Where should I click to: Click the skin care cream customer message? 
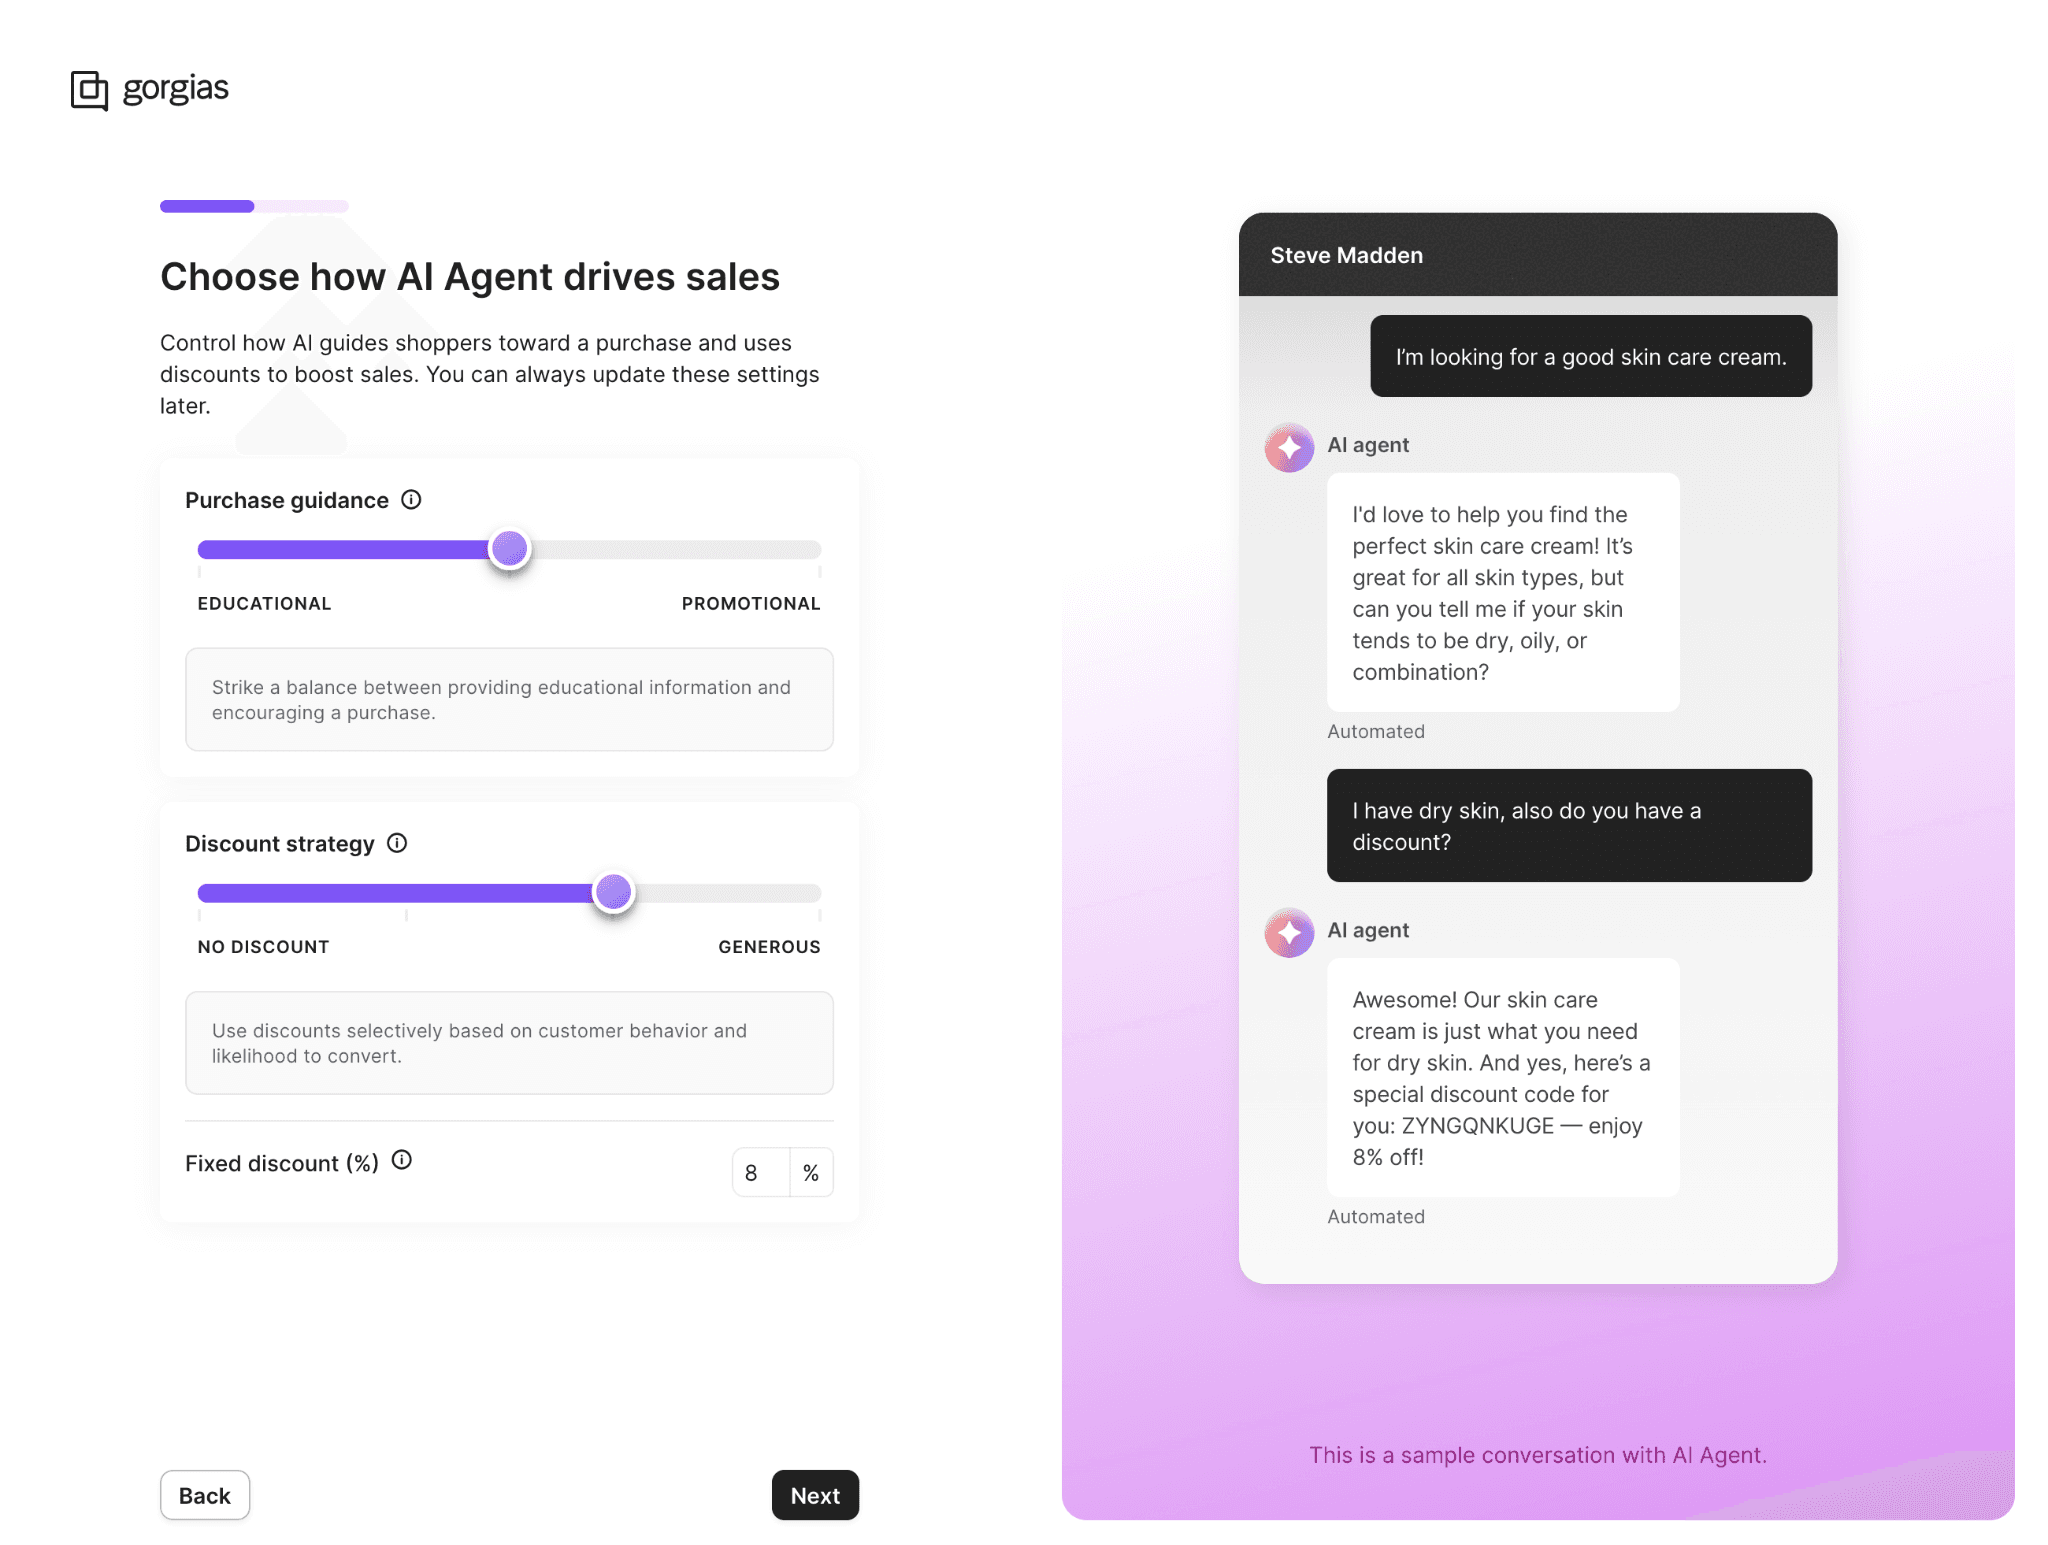click(1590, 357)
